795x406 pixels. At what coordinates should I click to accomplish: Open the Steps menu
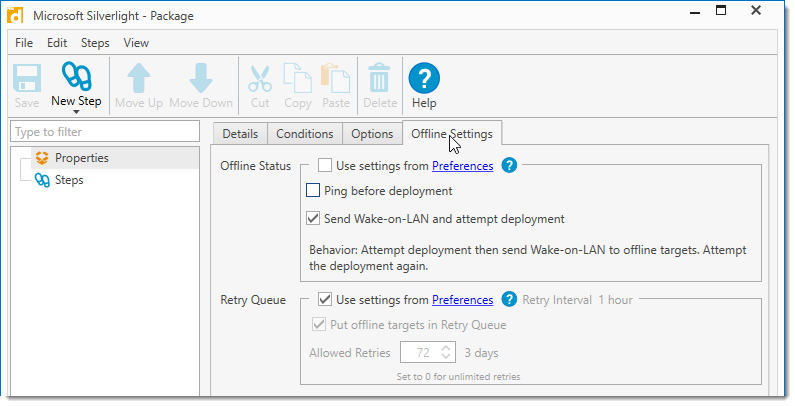point(95,43)
